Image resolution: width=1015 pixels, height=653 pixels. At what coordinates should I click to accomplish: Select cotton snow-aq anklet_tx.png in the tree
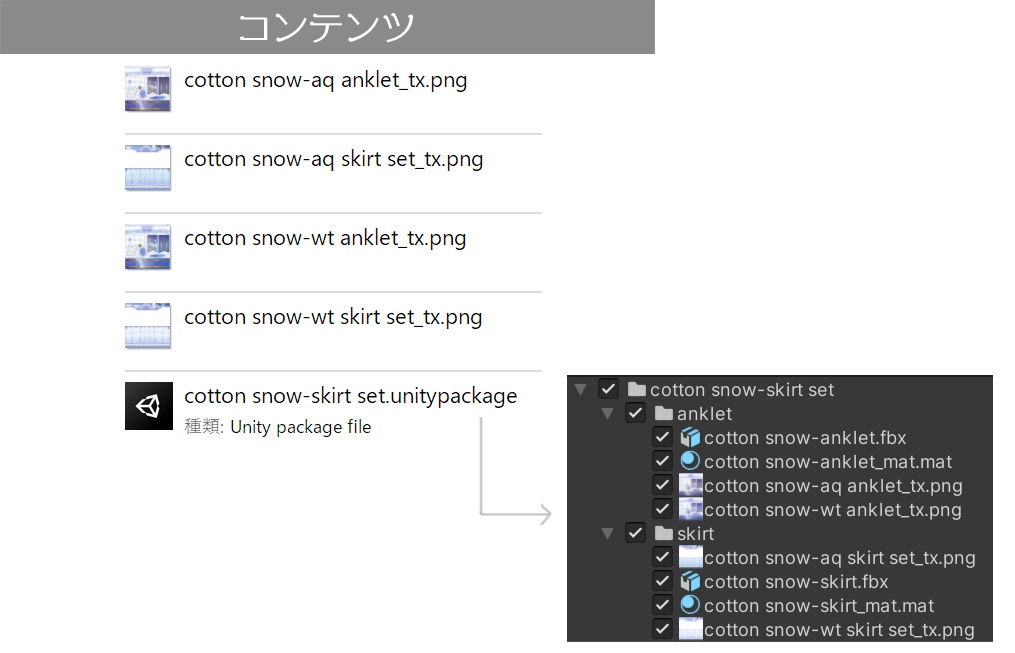click(833, 486)
